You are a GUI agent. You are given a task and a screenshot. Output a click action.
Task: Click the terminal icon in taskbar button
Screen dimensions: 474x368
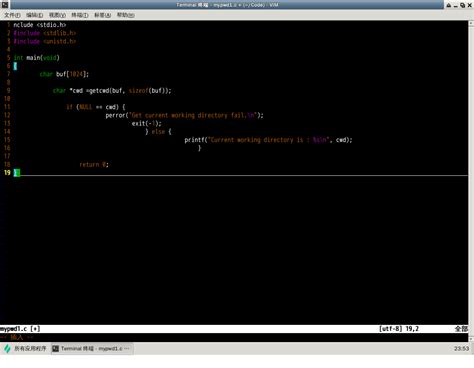[x=56, y=349]
